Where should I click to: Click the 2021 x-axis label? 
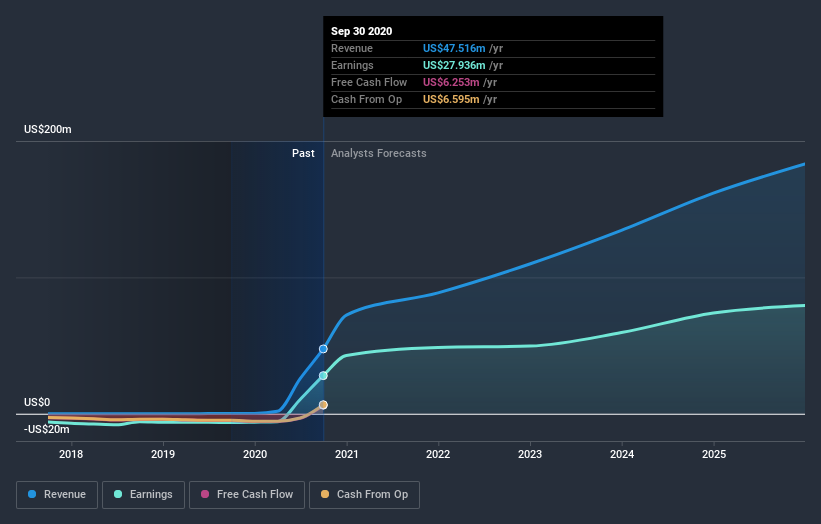[x=347, y=454]
